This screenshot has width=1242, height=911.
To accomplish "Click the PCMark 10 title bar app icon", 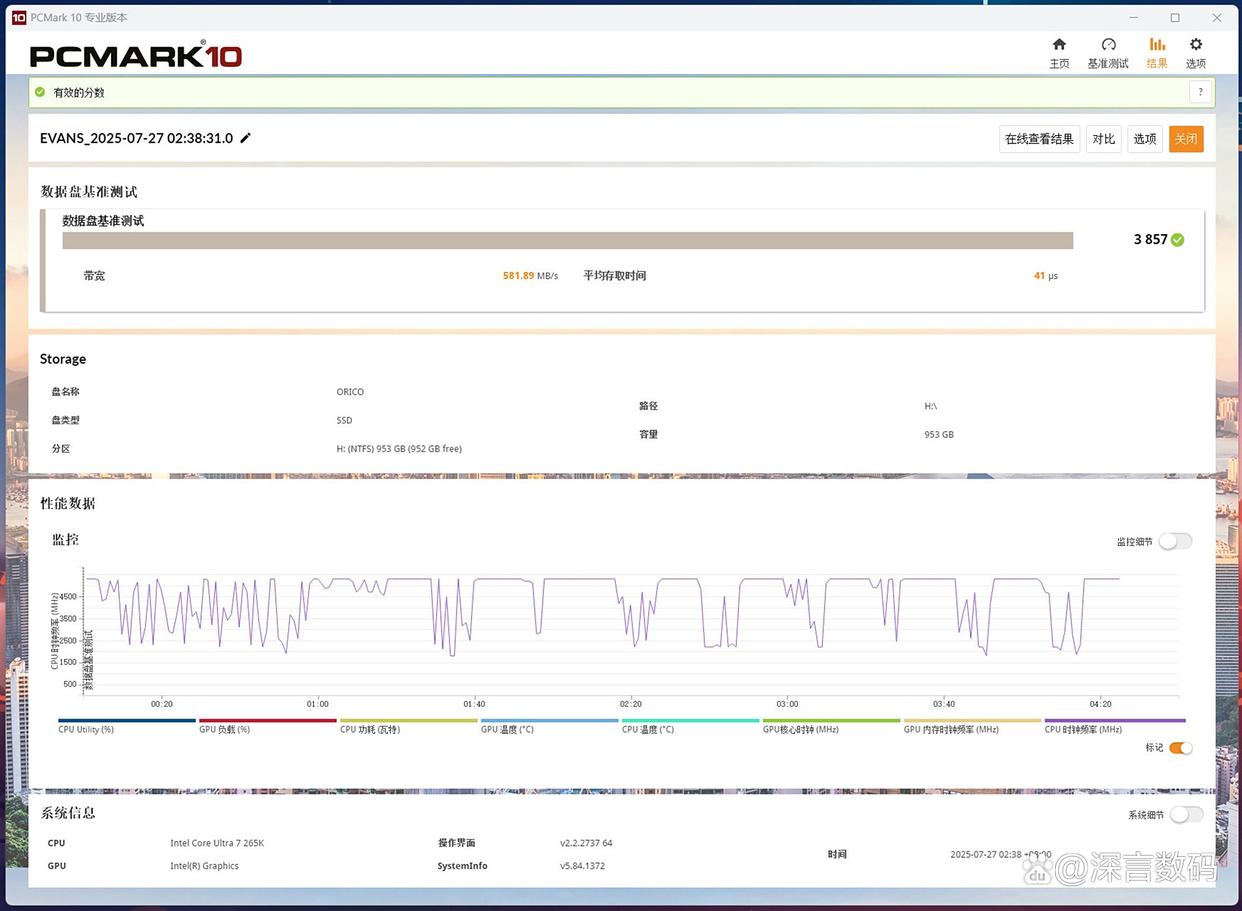I will 18,17.
